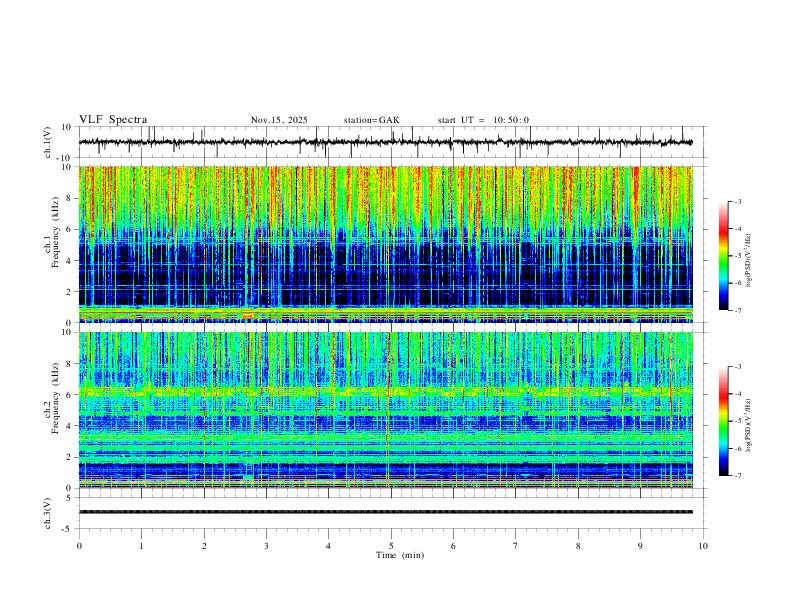Click the 'start UT = 10:50:0' text
This screenshot has height=612, width=792.
tap(483, 120)
